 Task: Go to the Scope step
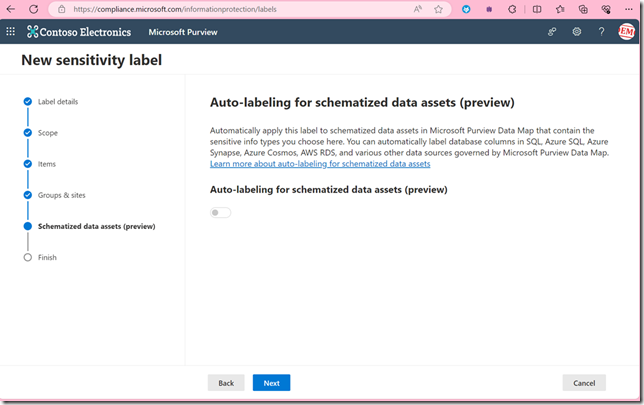(48, 133)
